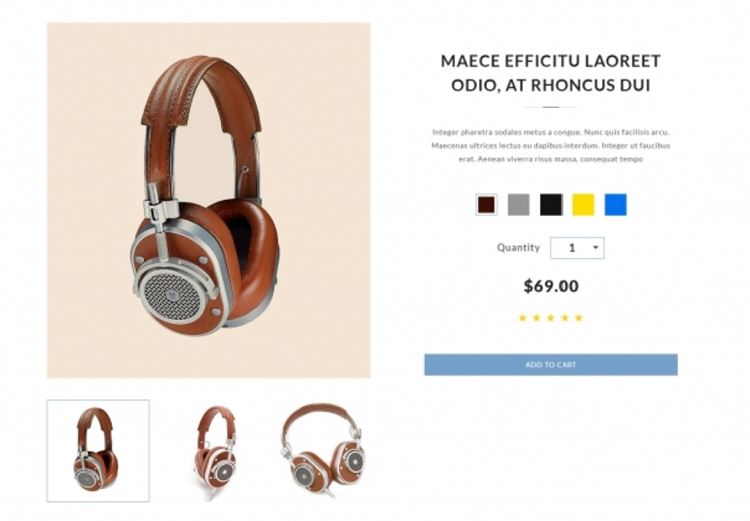Click the main headphone product image
The width and height of the screenshot is (750, 521).
click(x=209, y=200)
